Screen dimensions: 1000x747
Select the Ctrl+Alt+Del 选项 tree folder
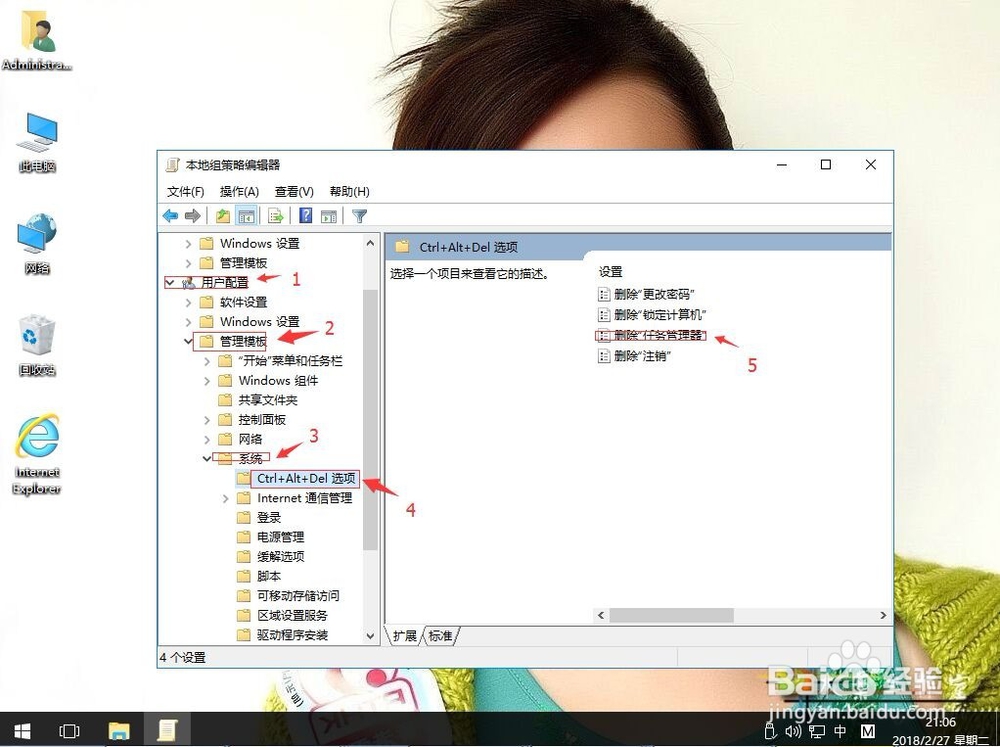tap(297, 478)
